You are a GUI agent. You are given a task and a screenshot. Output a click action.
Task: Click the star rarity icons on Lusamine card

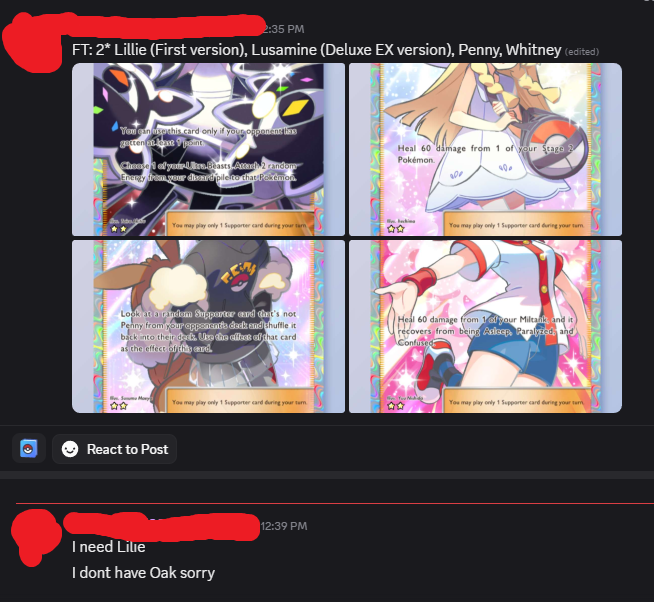118,229
